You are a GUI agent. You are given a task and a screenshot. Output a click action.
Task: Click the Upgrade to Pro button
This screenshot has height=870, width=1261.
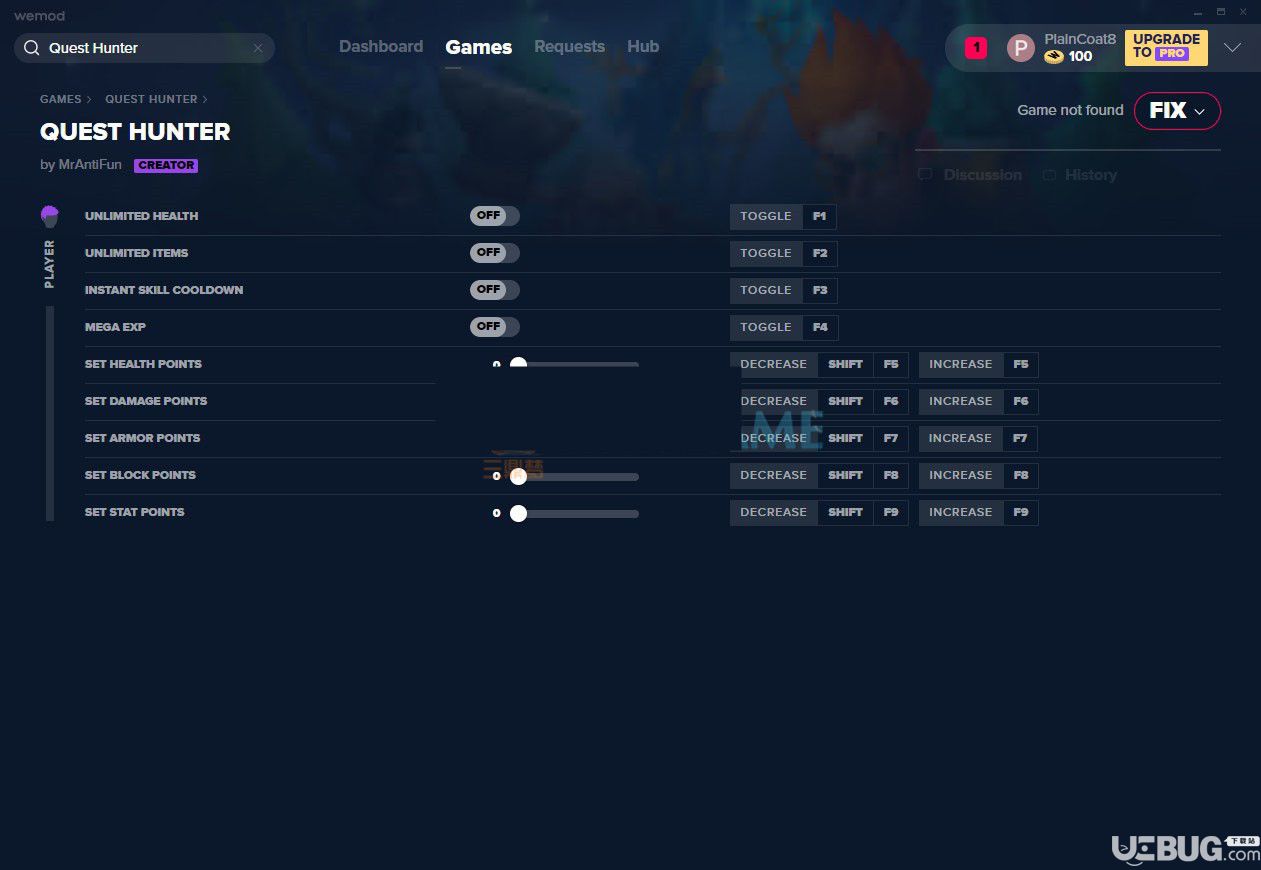tap(1166, 47)
